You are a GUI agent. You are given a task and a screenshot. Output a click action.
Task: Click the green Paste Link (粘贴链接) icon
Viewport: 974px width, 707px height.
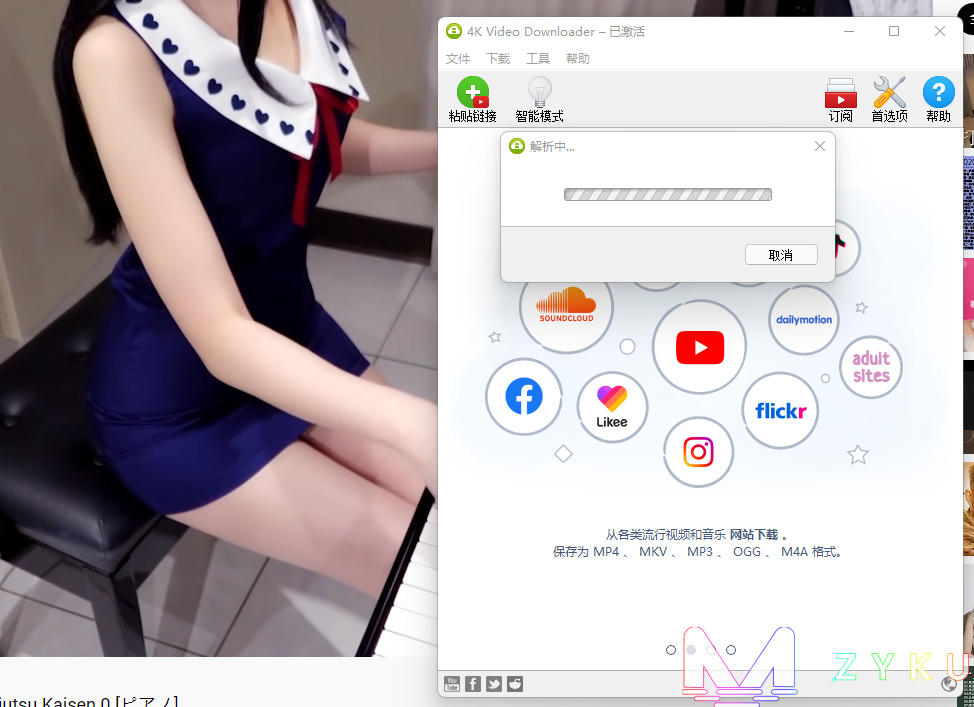473,93
